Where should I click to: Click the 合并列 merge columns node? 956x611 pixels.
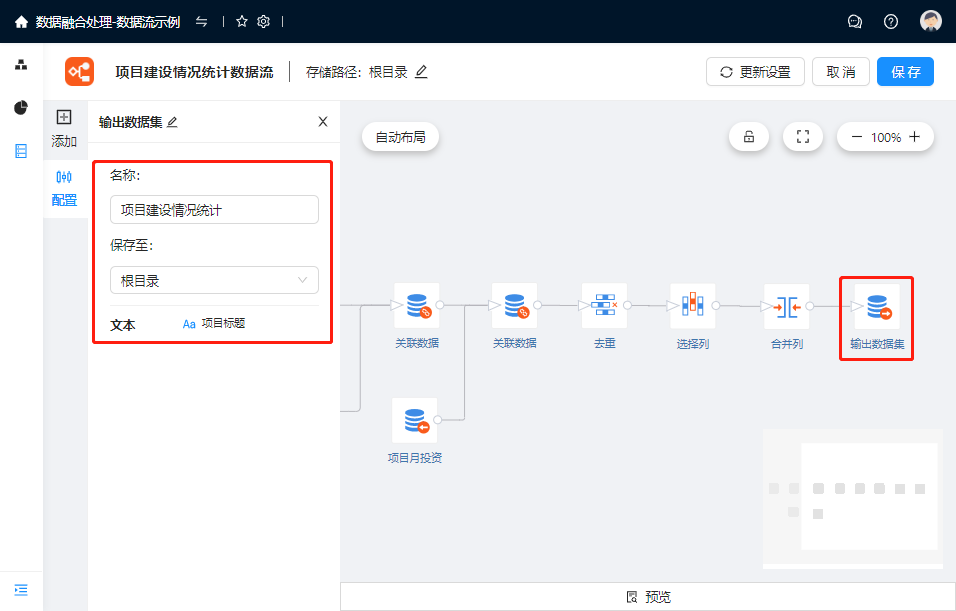tap(786, 306)
